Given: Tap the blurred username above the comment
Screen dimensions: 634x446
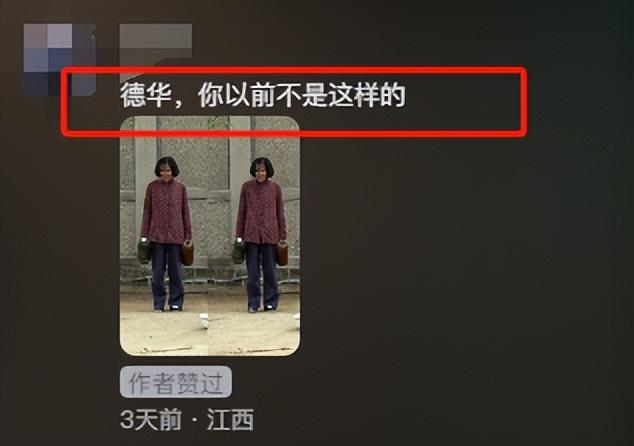Looking at the screenshot, I should click(x=156, y=41).
